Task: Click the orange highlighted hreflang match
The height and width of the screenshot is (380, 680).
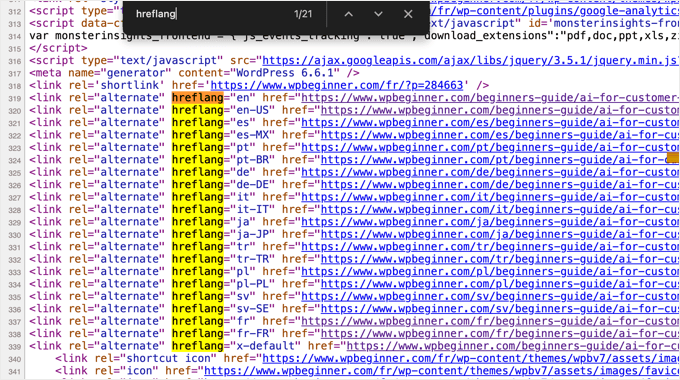Action: pos(197,98)
